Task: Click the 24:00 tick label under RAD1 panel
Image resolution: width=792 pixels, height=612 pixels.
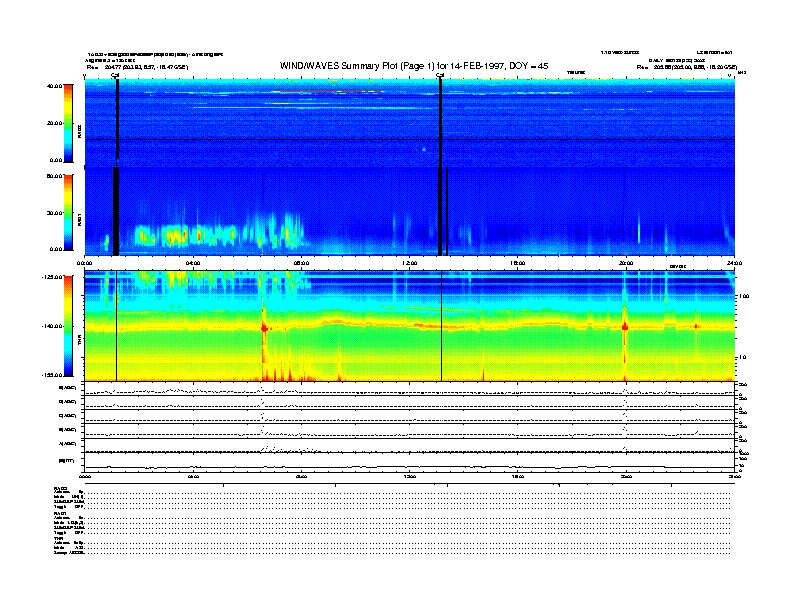Action: pos(734,263)
